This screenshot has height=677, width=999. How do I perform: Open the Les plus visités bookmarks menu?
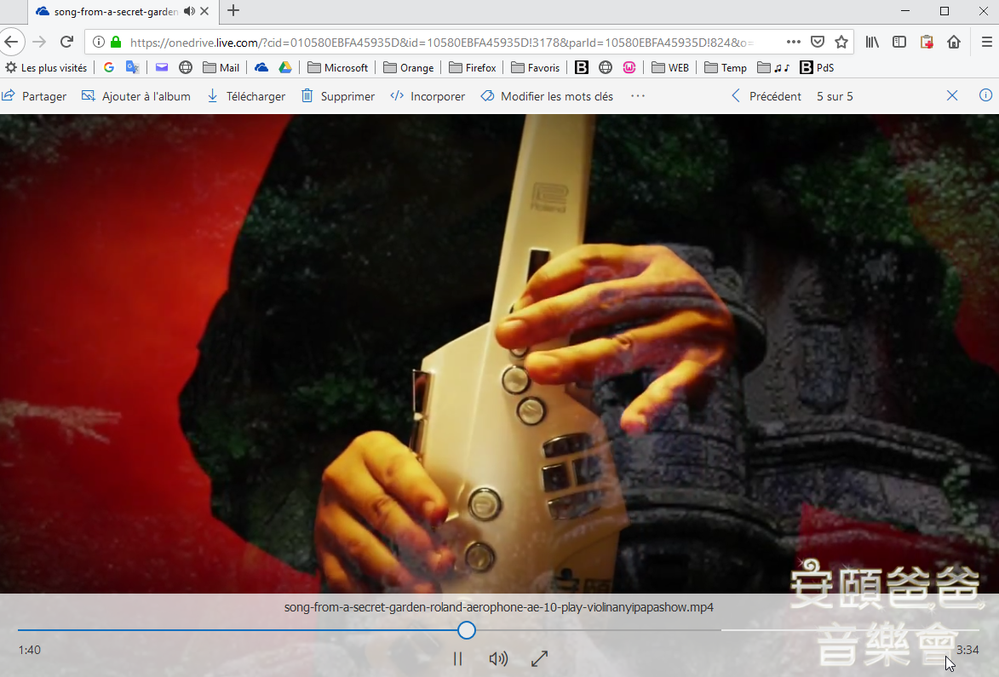pos(45,67)
